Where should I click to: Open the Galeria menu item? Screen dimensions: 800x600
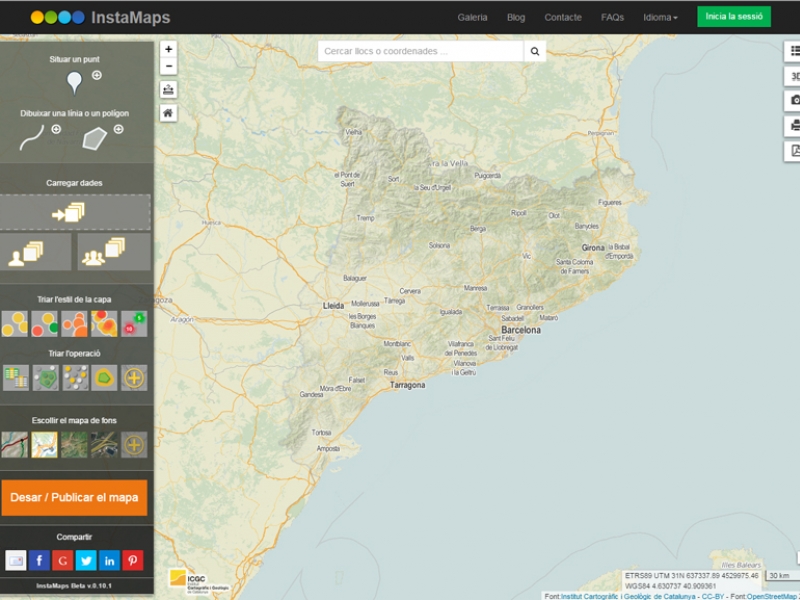pyautogui.click(x=472, y=17)
